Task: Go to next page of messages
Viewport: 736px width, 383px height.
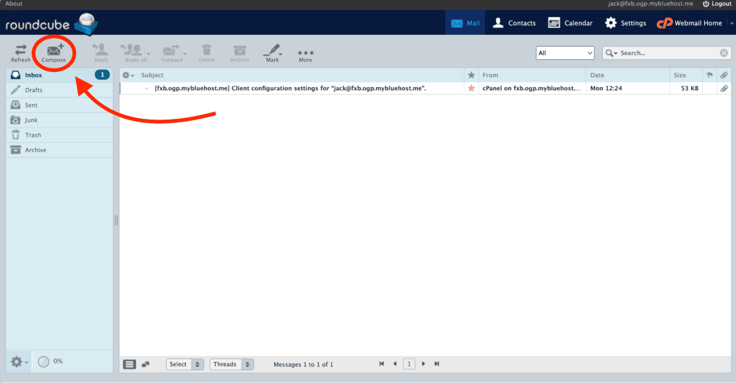Action: tap(423, 364)
